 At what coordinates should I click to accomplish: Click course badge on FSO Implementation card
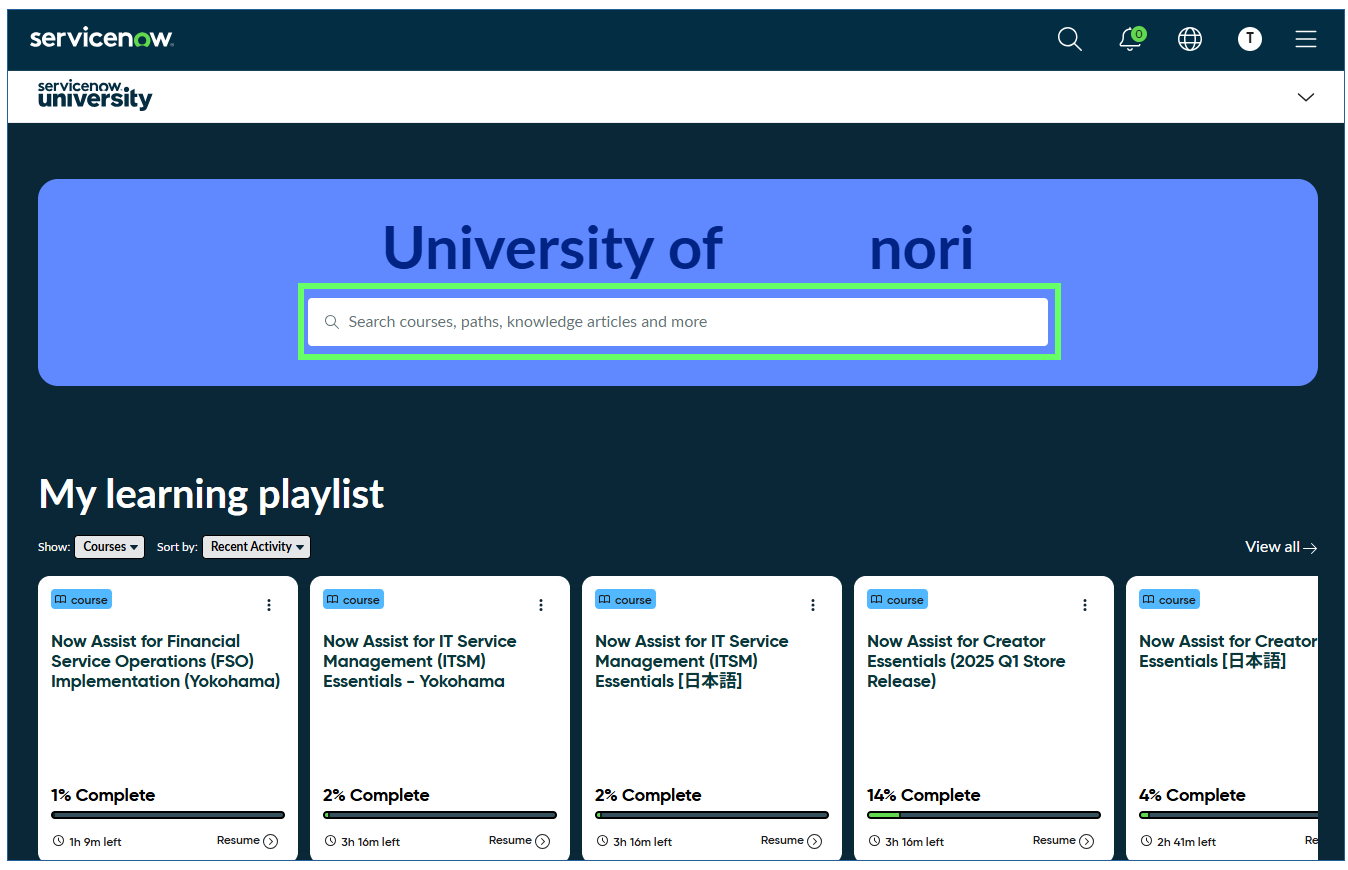tap(81, 600)
